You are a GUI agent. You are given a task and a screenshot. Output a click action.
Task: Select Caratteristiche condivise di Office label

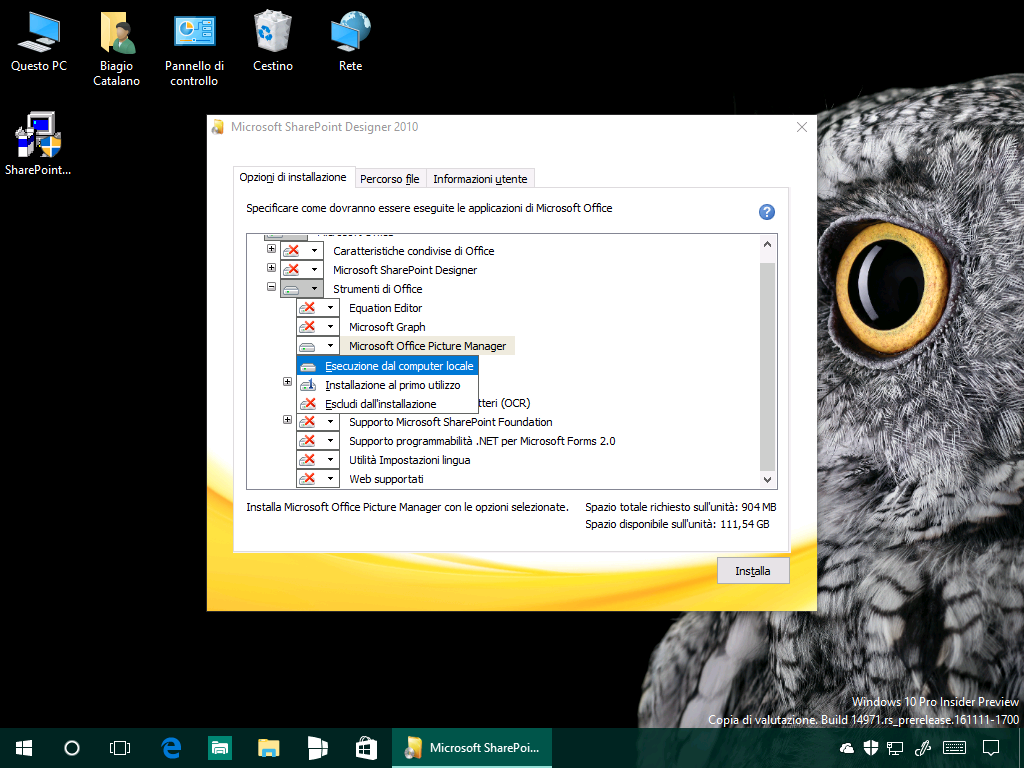413,251
